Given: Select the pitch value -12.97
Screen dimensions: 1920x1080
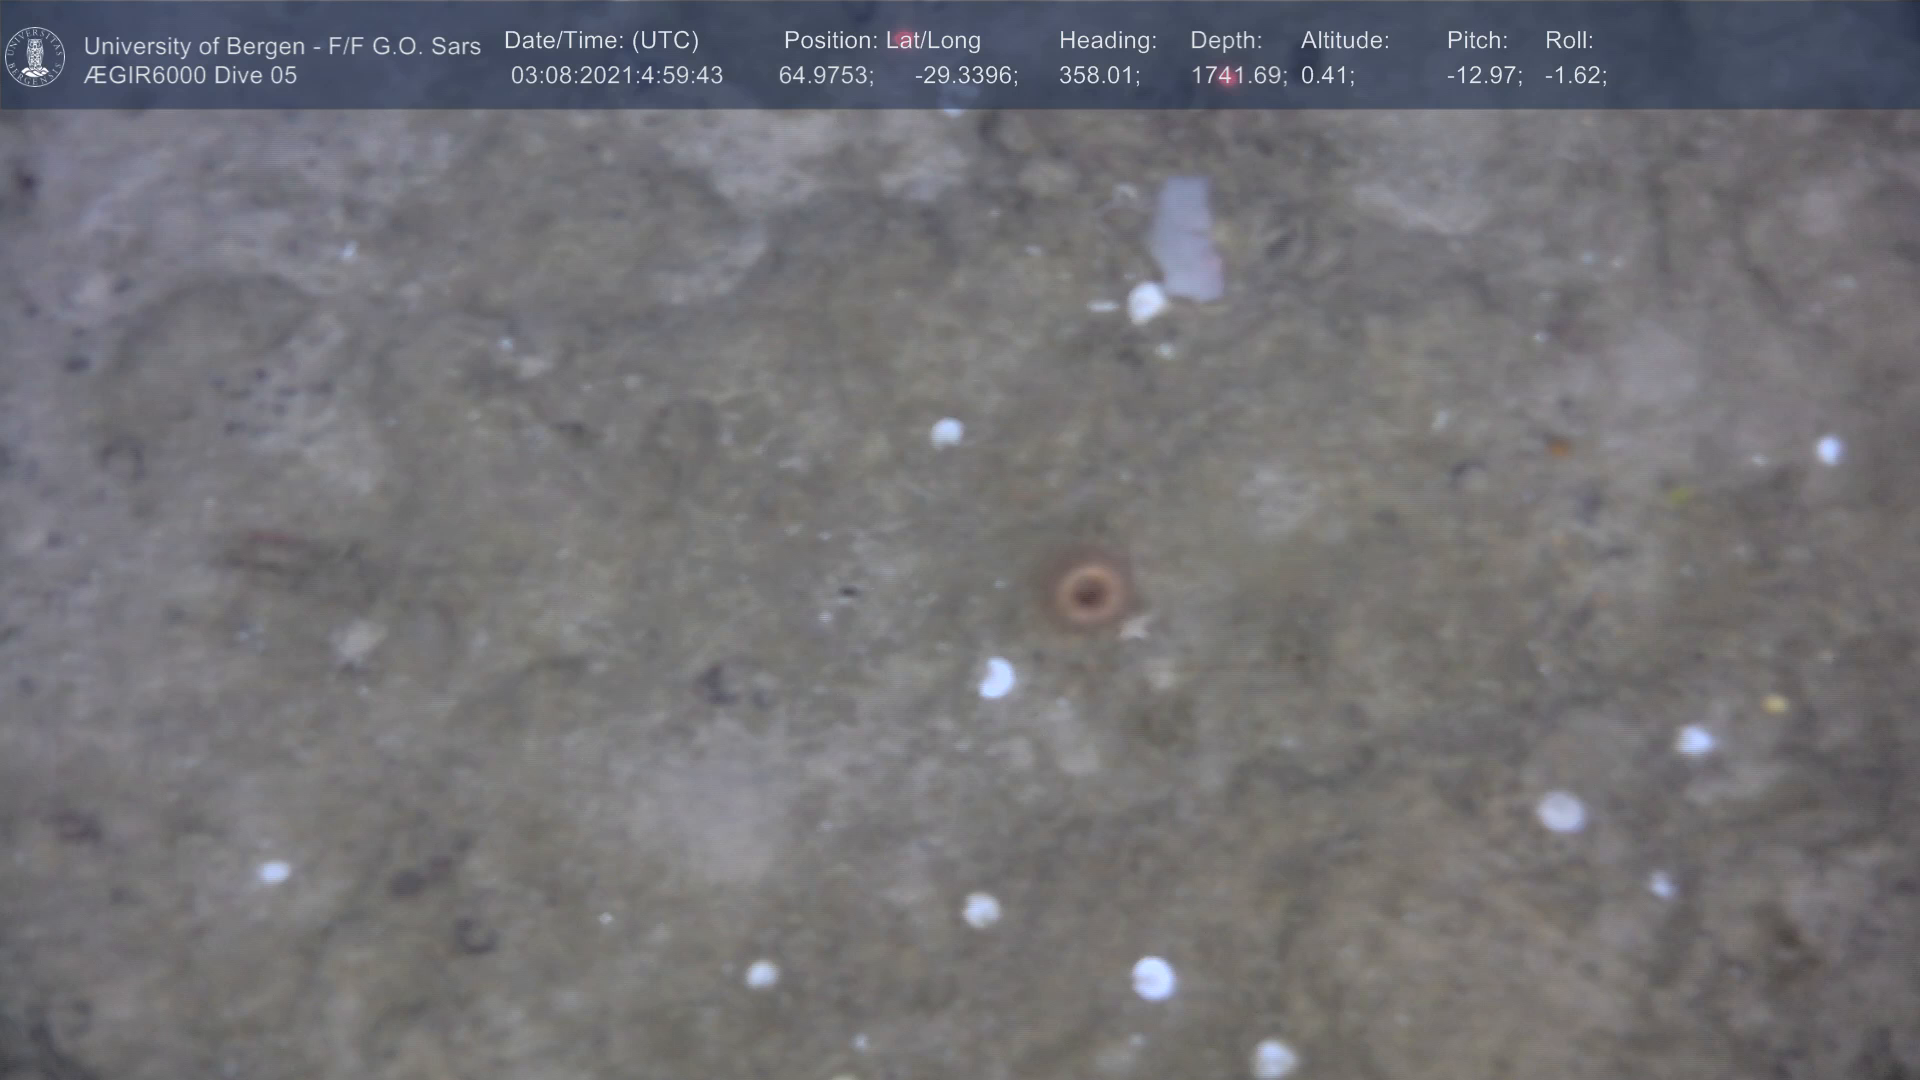Looking at the screenshot, I should pyautogui.click(x=1484, y=76).
